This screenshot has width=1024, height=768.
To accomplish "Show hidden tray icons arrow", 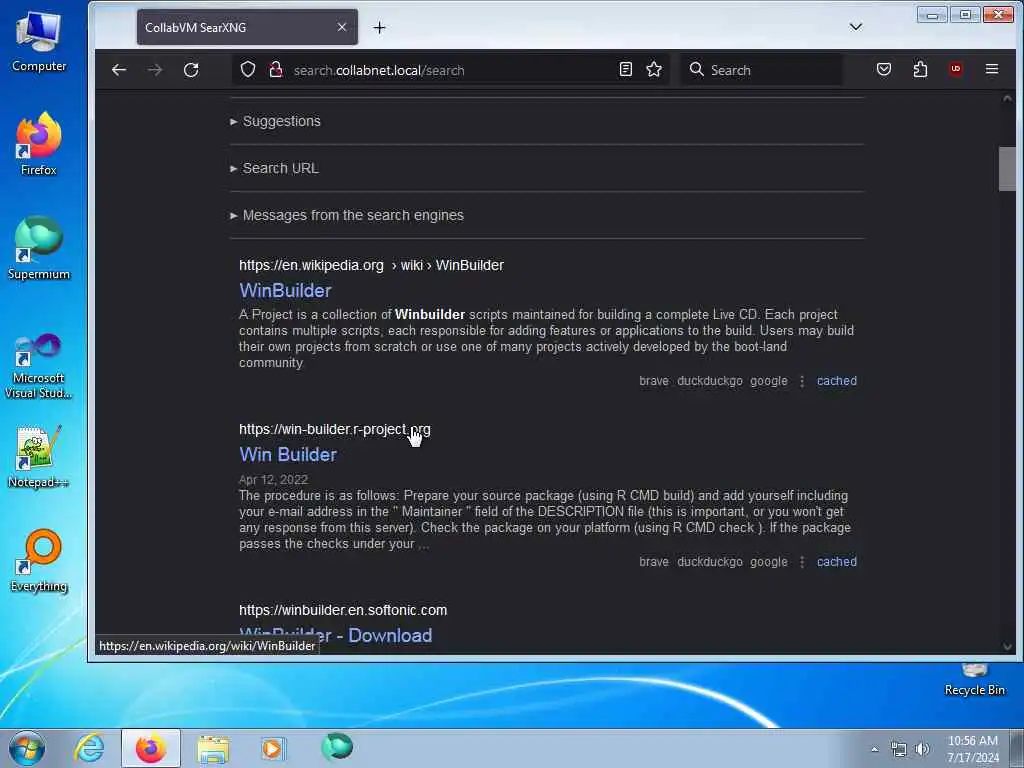I will click(x=874, y=749).
